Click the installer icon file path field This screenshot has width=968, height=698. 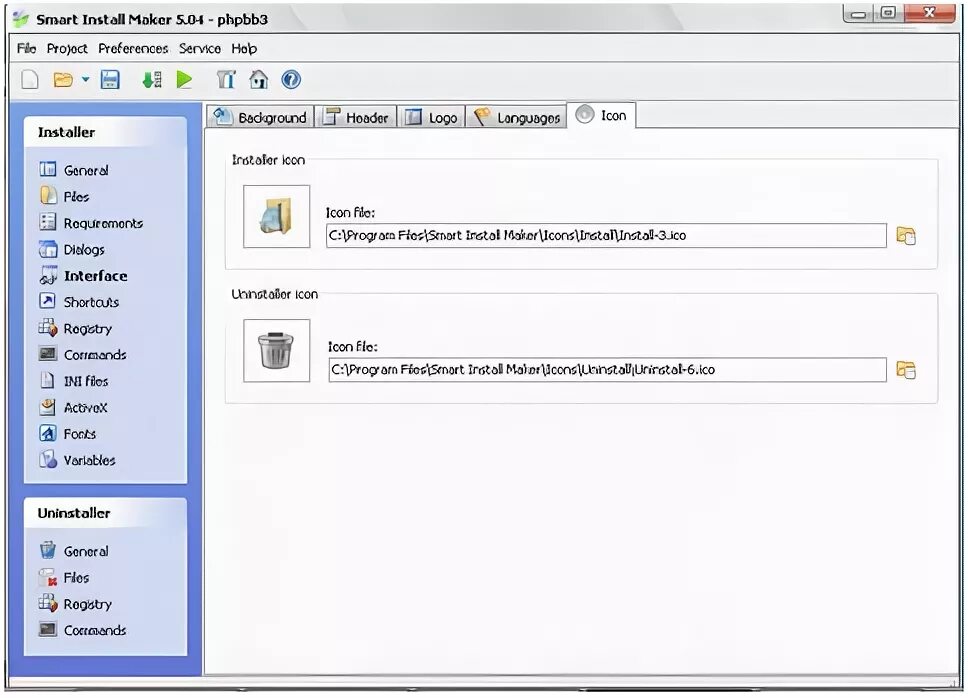(606, 236)
